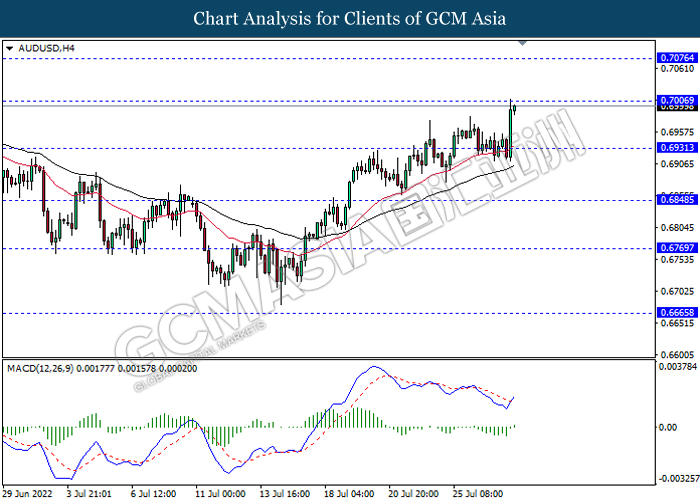Click the 25 Jul 08:00 time label
Screen dimensions: 700x500
[478, 494]
